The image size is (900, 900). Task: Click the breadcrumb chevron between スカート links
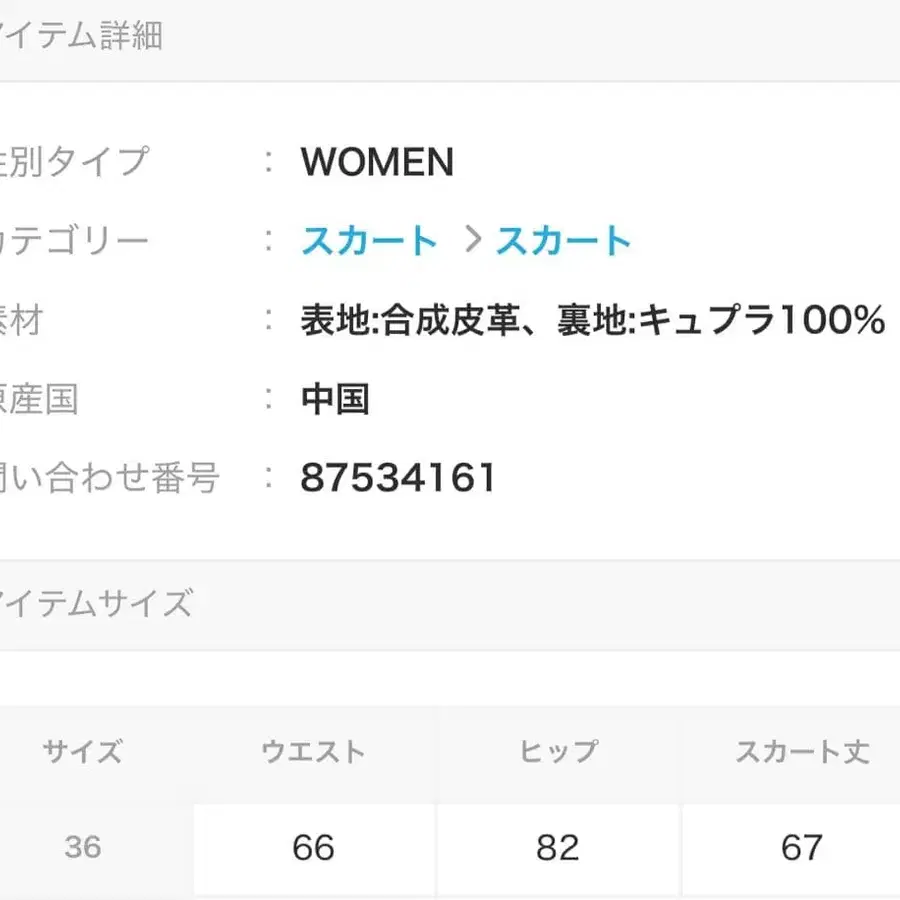(x=471, y=240)
